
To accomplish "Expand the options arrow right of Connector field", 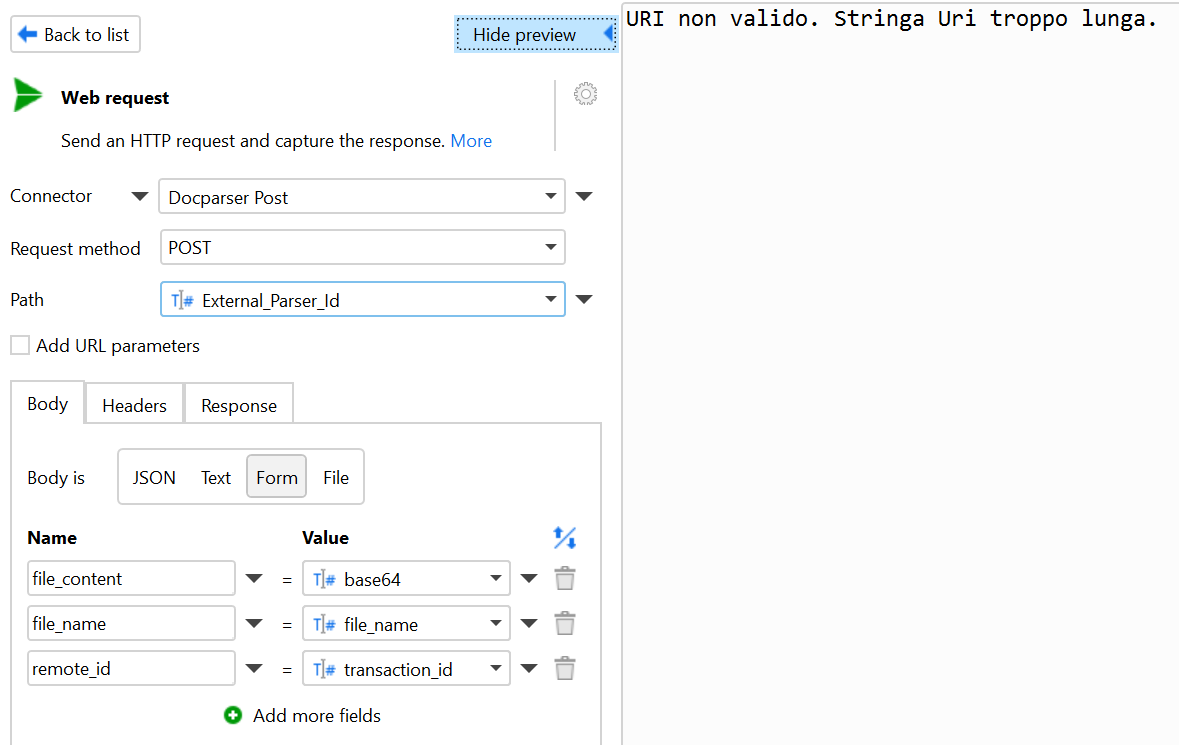I will (584, 196).
